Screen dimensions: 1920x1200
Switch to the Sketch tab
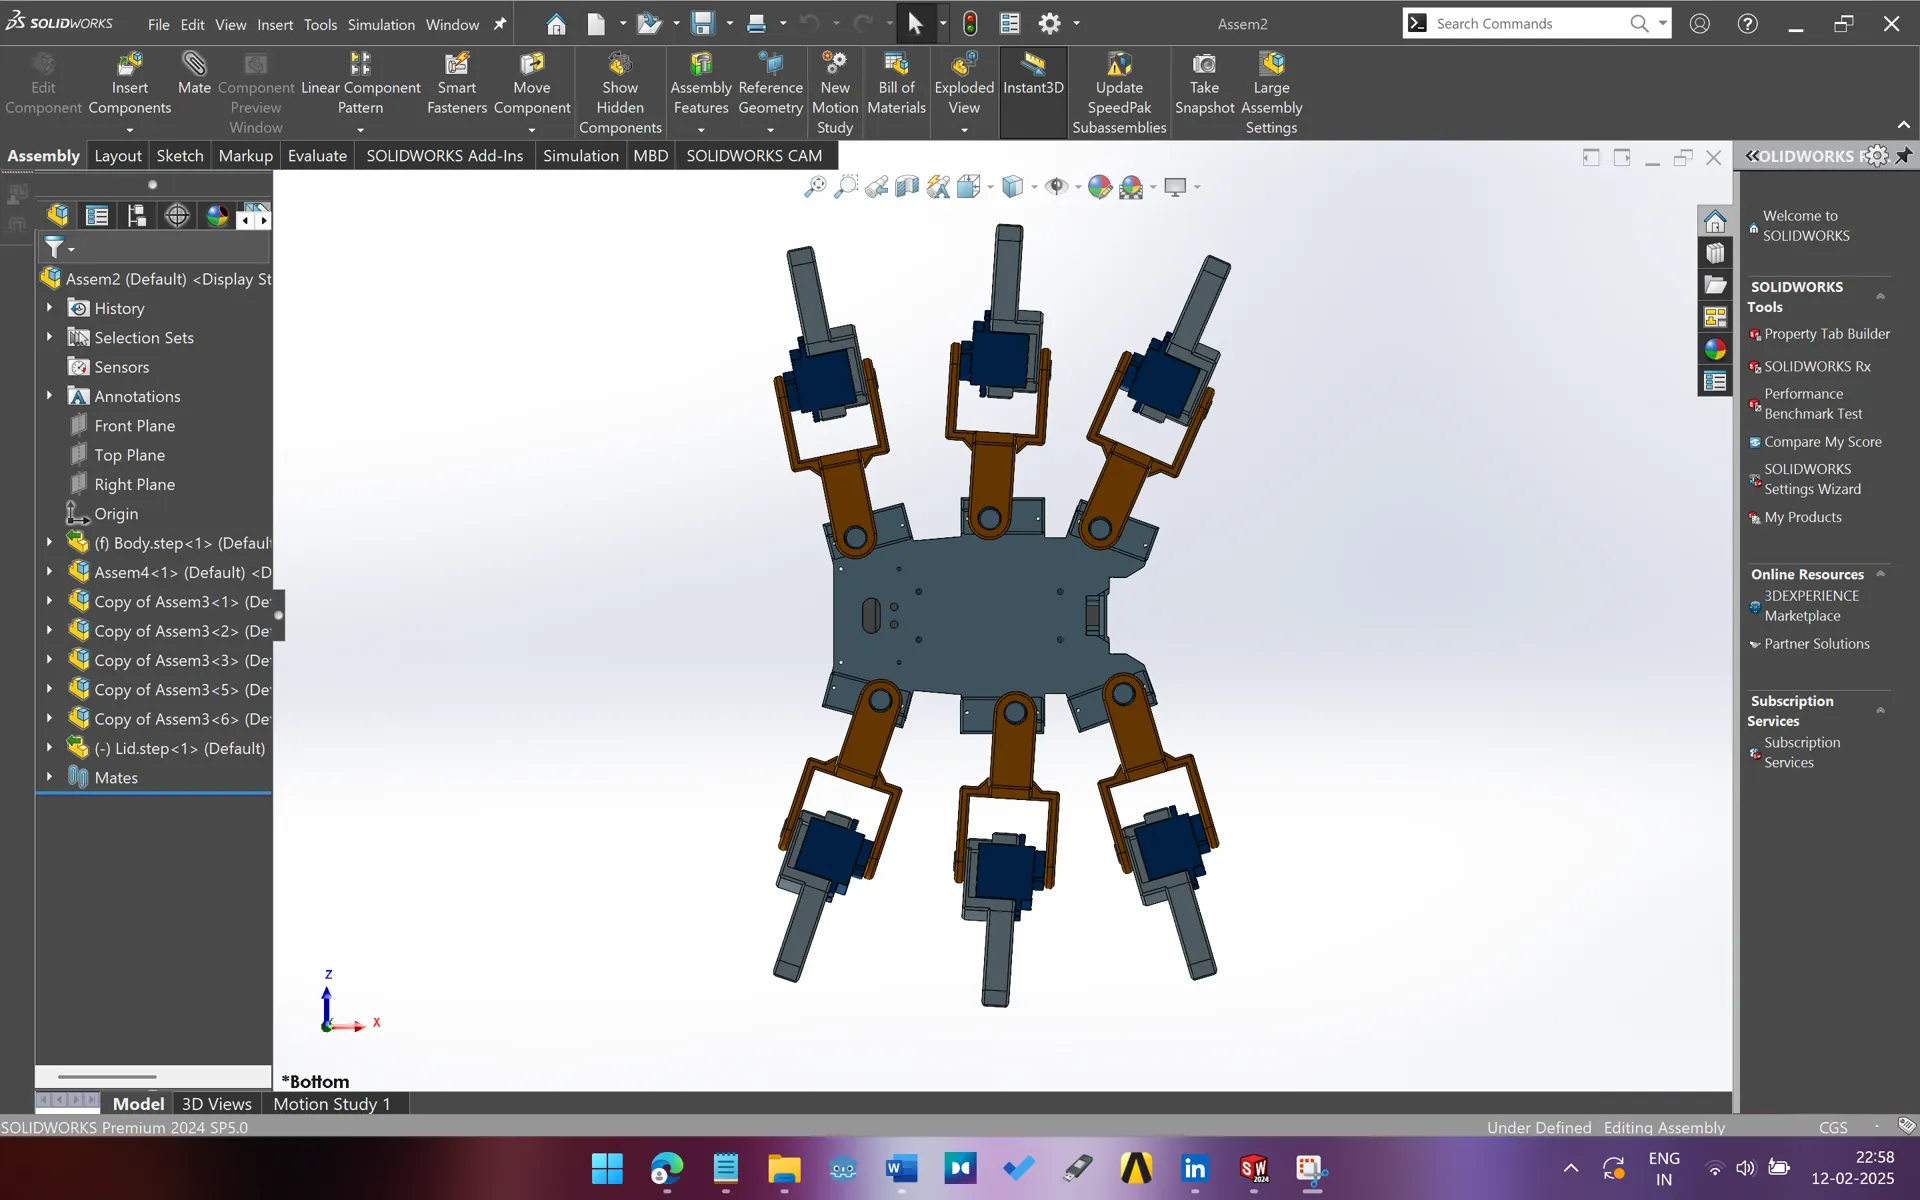tap(180, 156)
